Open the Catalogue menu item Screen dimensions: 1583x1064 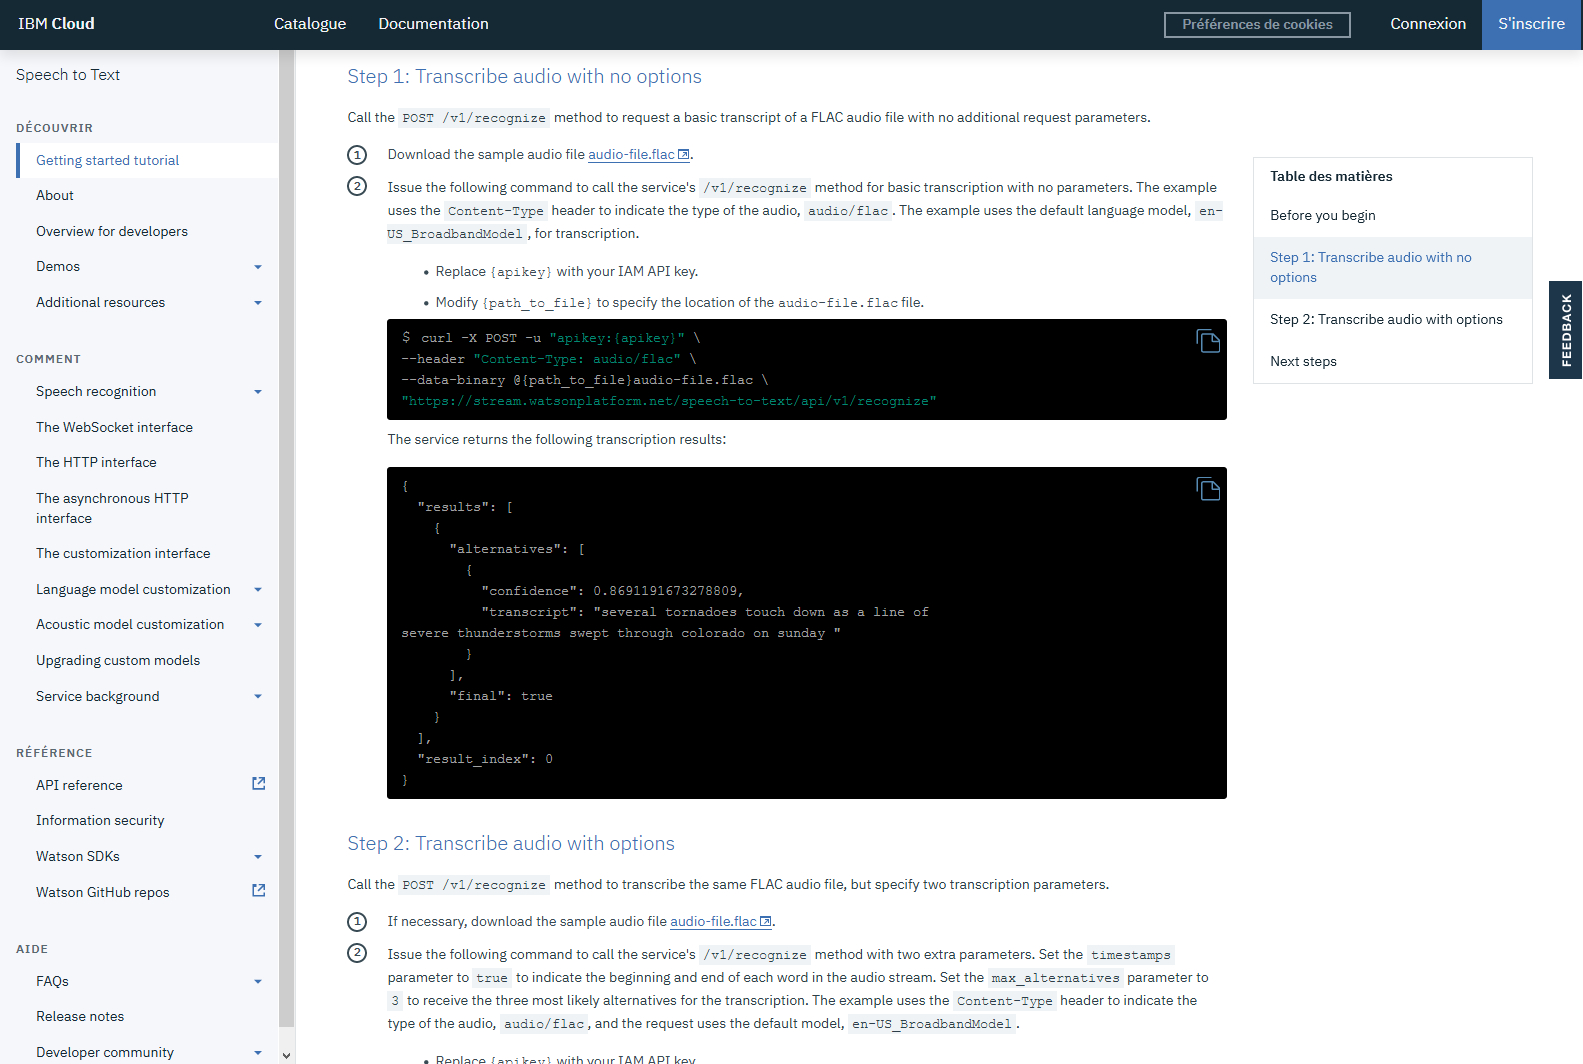(x=310, y=24)
